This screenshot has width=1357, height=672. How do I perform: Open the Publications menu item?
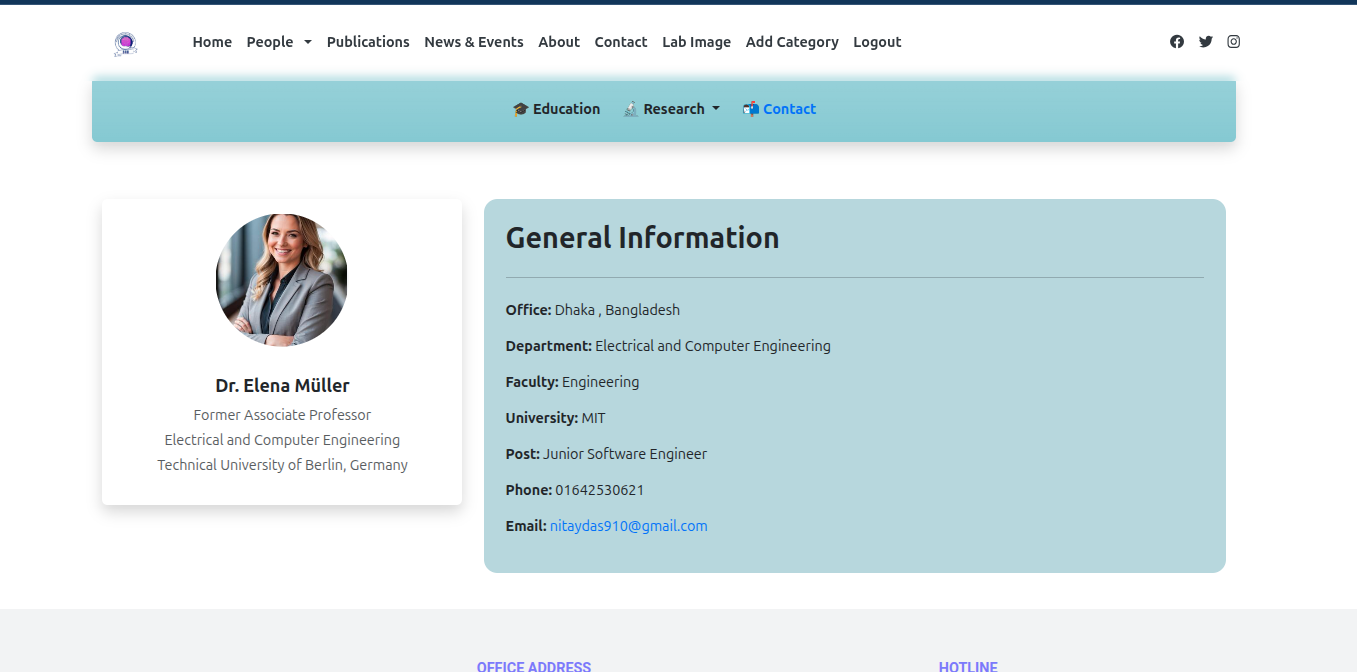click(x=368, y=42)
